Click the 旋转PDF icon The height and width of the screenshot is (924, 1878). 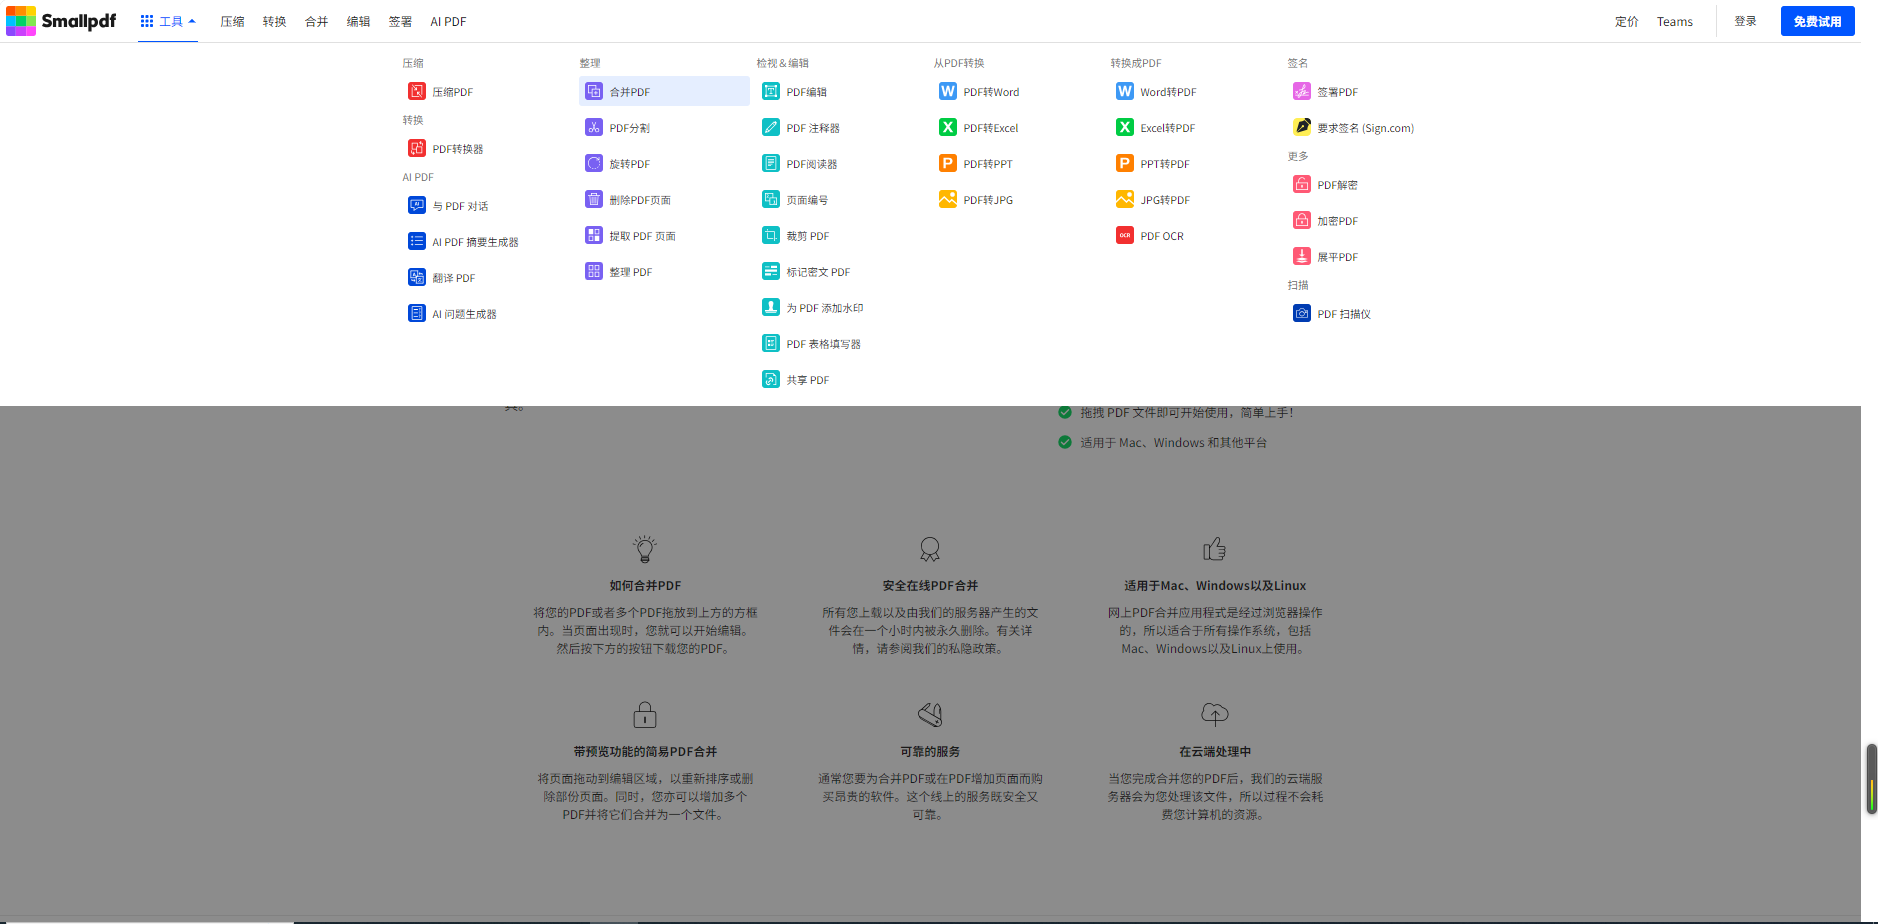[594, 164]
